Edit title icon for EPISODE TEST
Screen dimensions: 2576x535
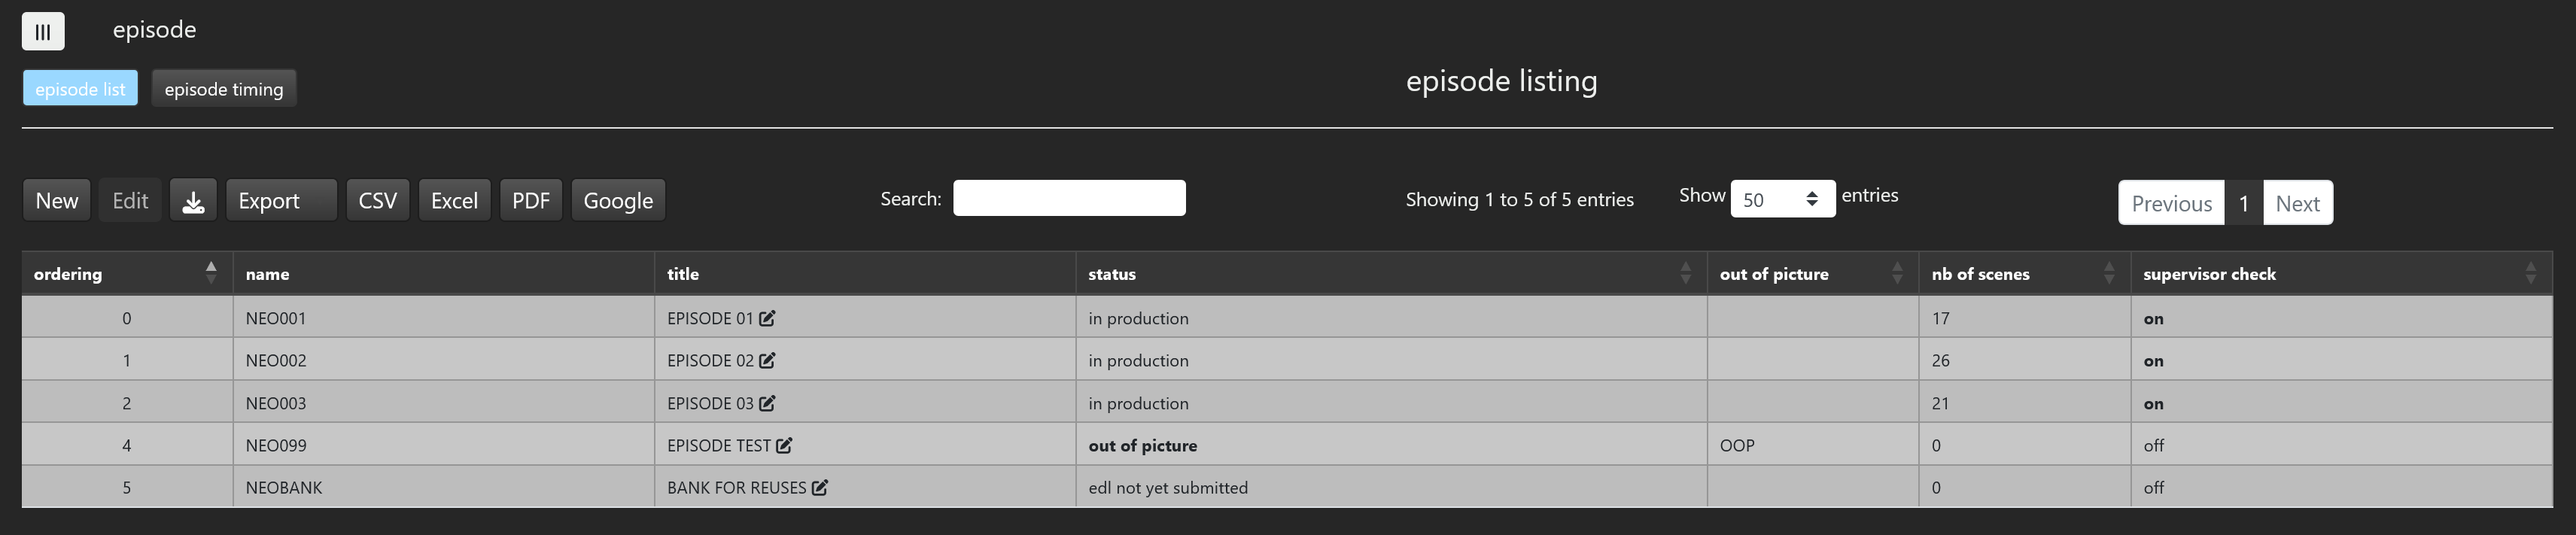784,446
